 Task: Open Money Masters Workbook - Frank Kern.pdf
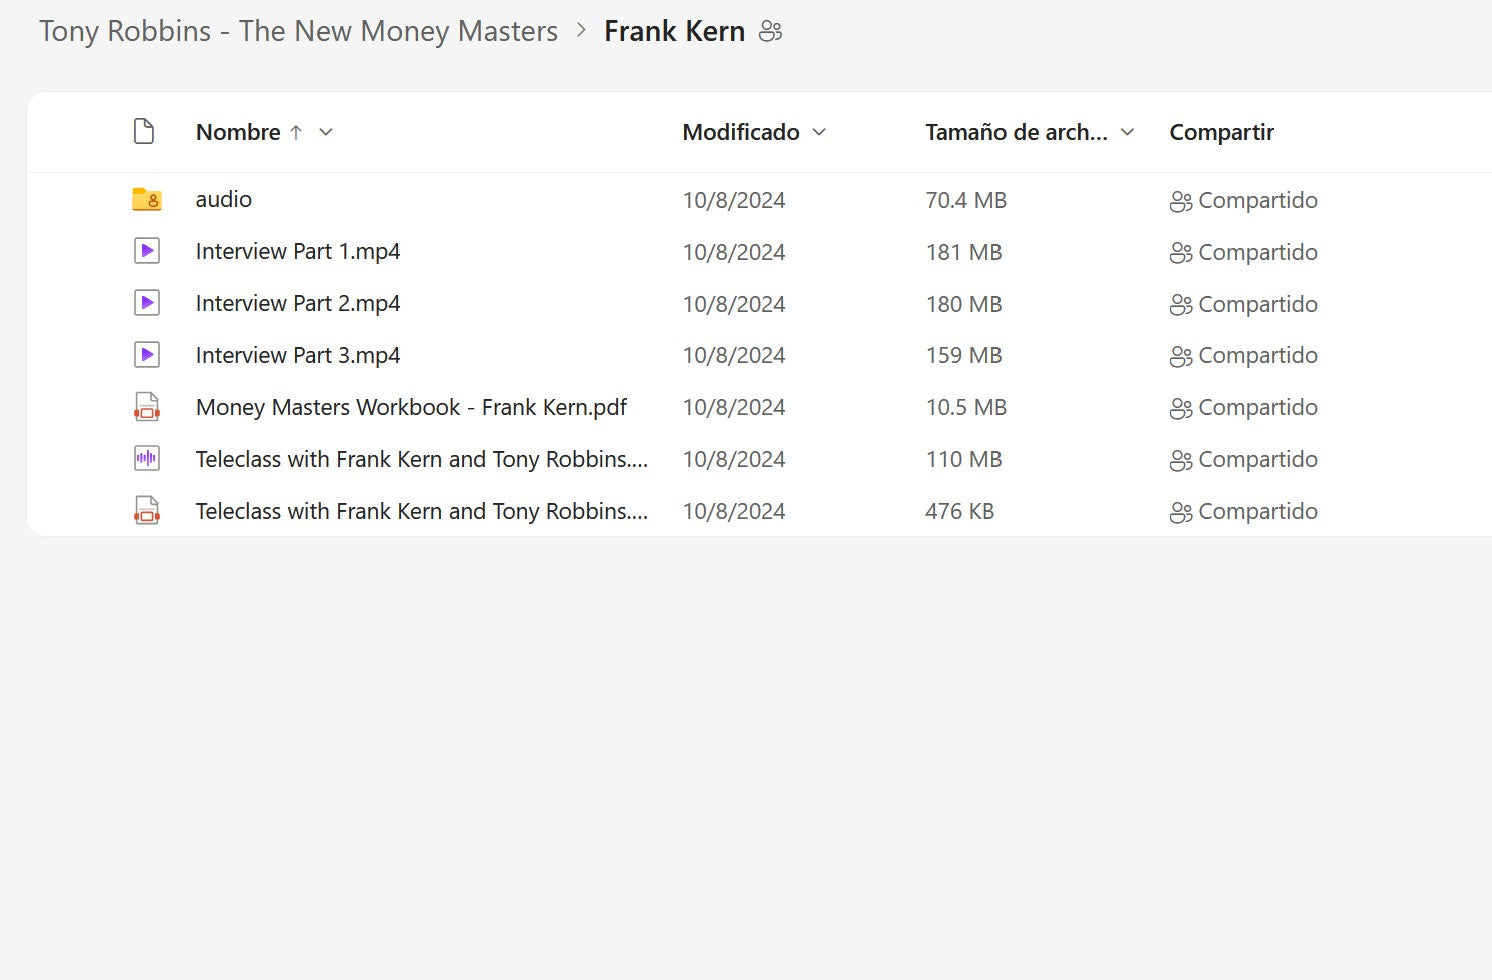(x=411, y=408)
